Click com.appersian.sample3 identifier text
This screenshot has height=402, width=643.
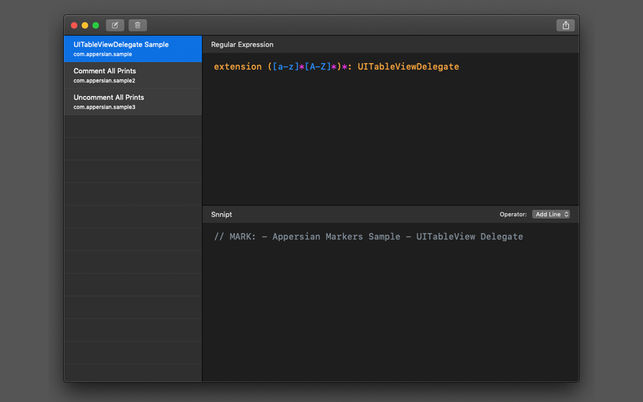pos(104,107)
